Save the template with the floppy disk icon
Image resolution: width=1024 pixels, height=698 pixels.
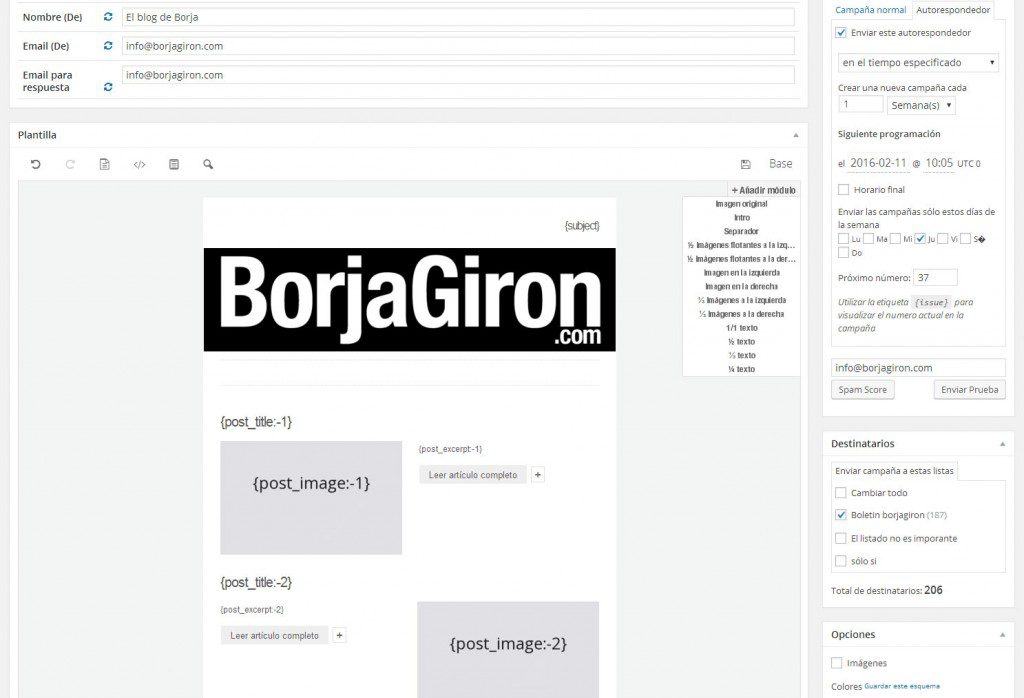click(x=746, y=164)
